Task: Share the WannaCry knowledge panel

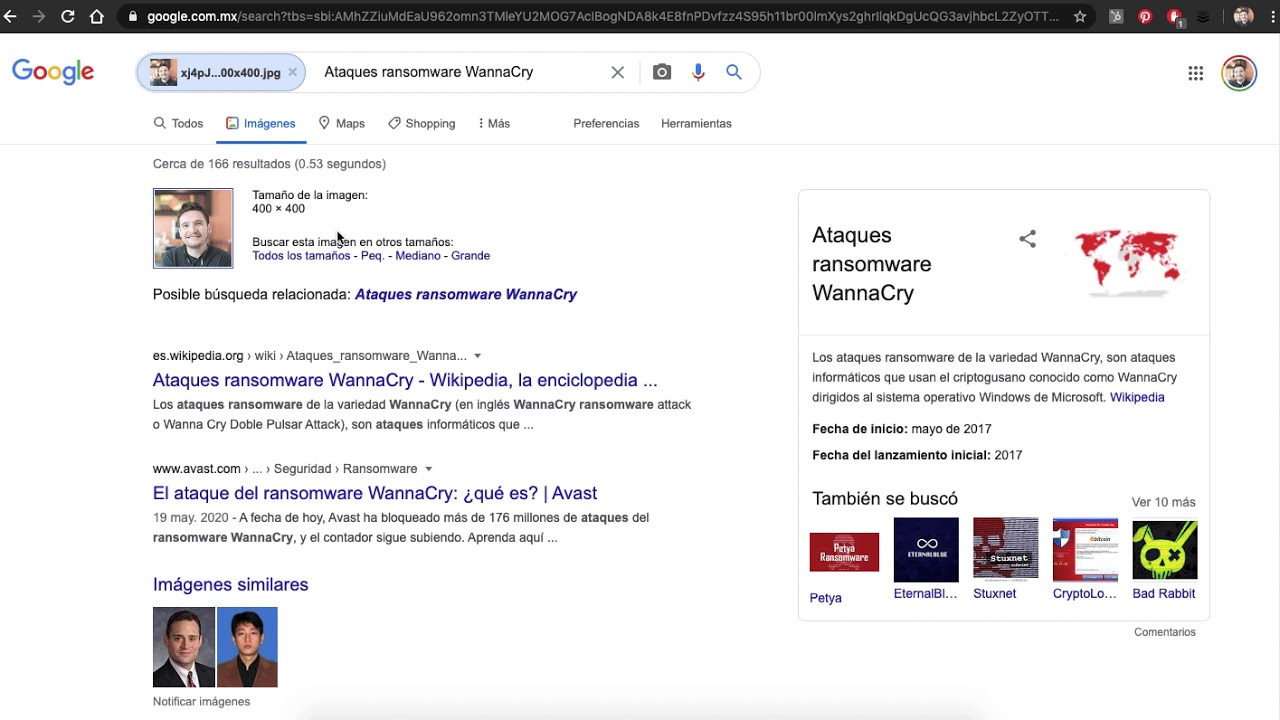Action: pos(1027,239)
